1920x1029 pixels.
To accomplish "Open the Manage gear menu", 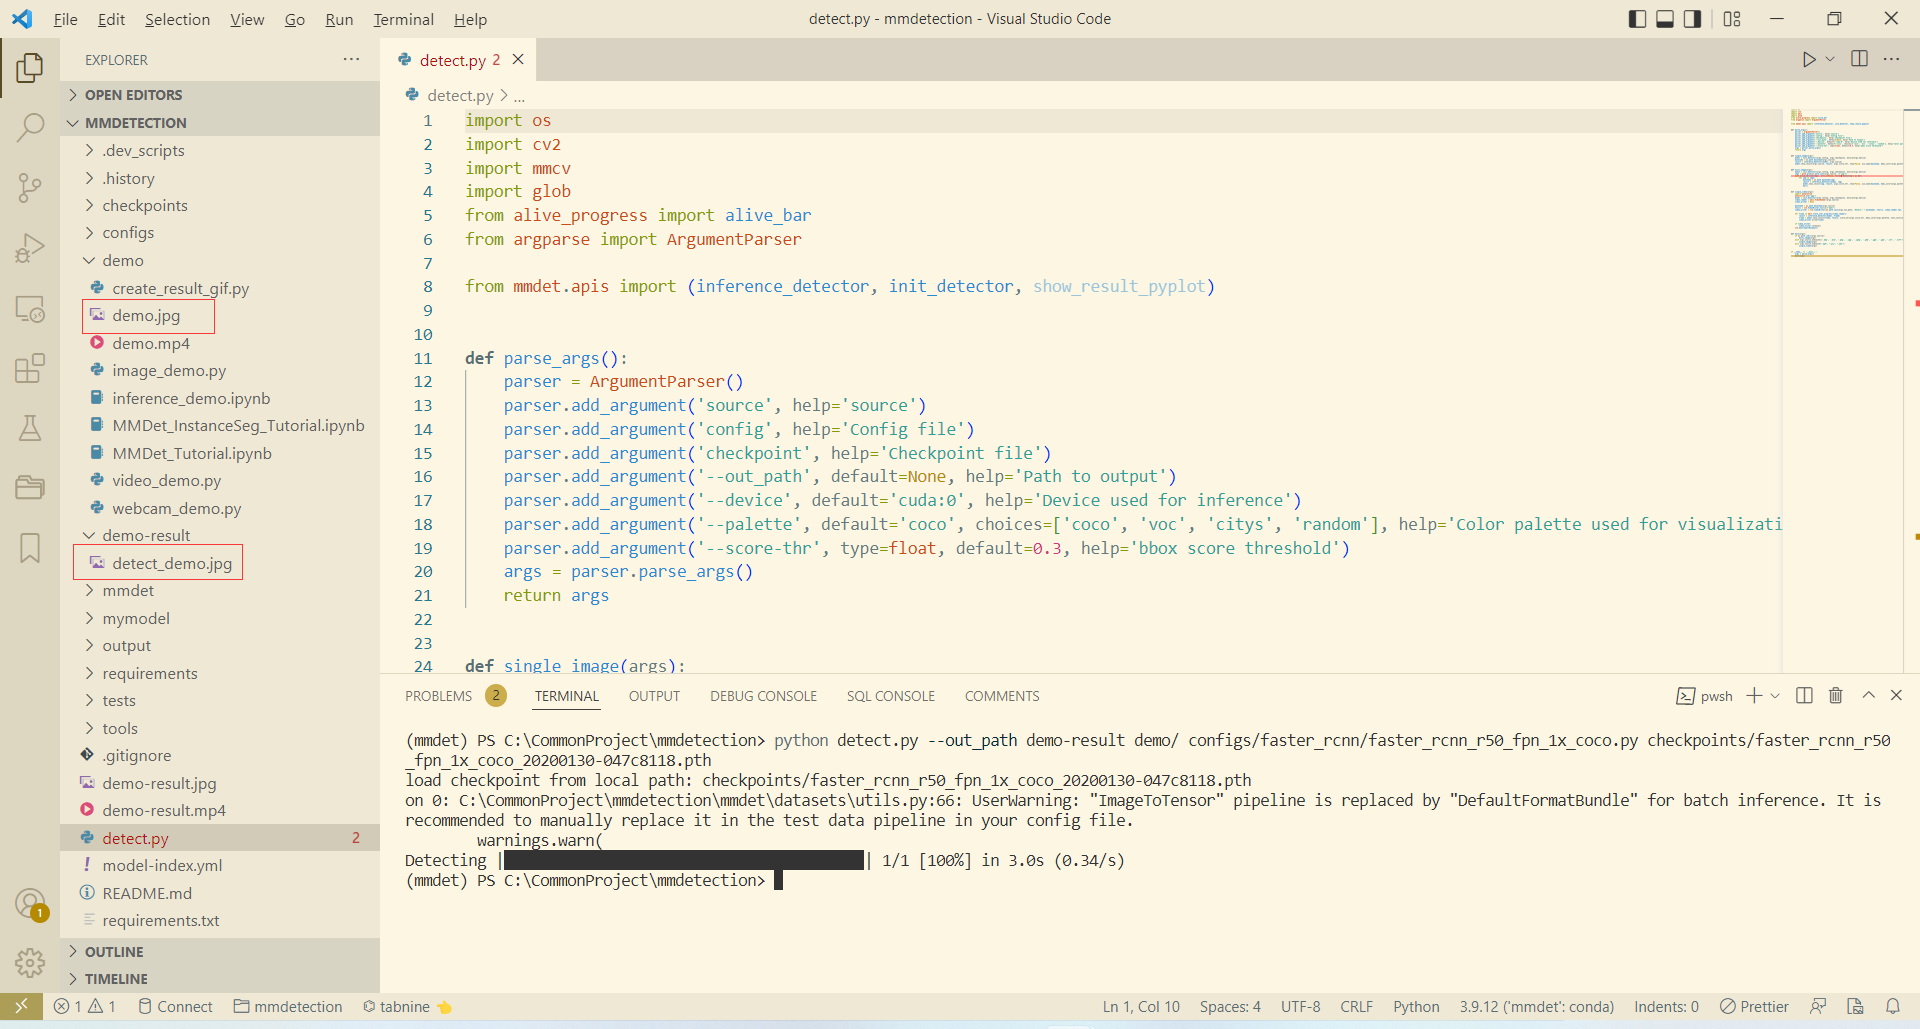I will pos(30,962).
